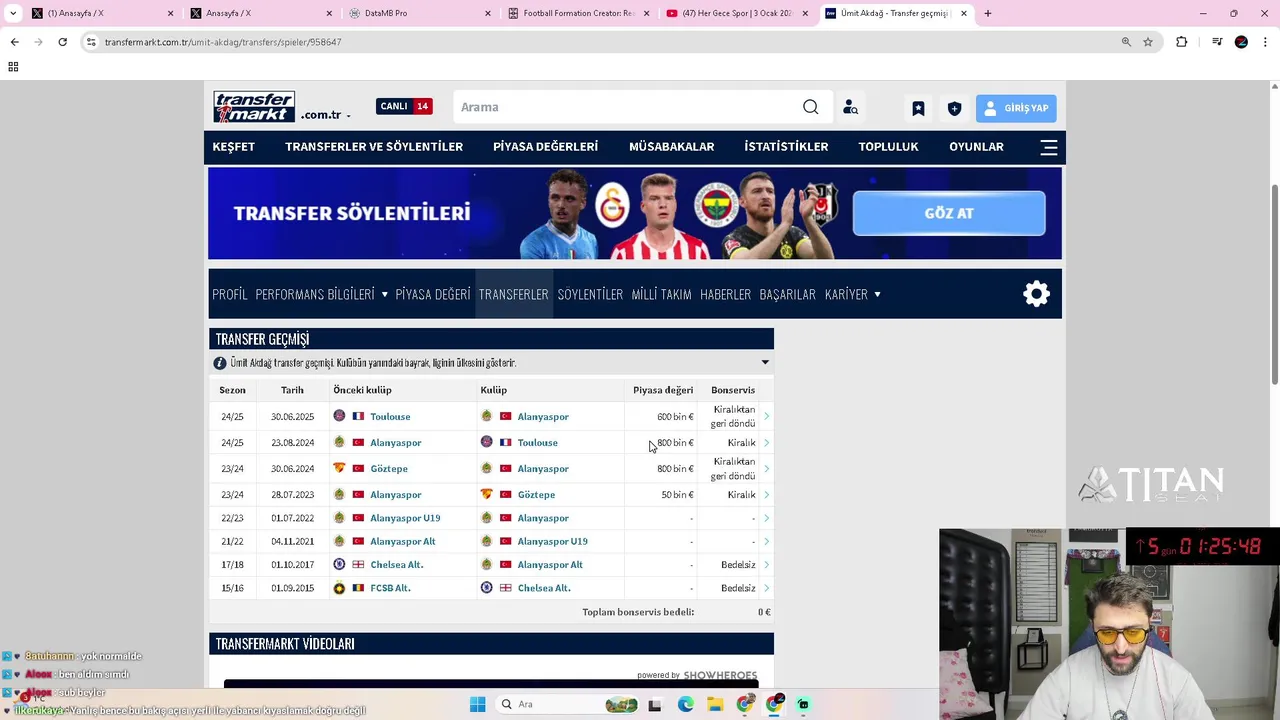1280x720 pixels.
Task: Open transfer details arrow for 01.09.2015 row
Action: click(x=767, y=588)
